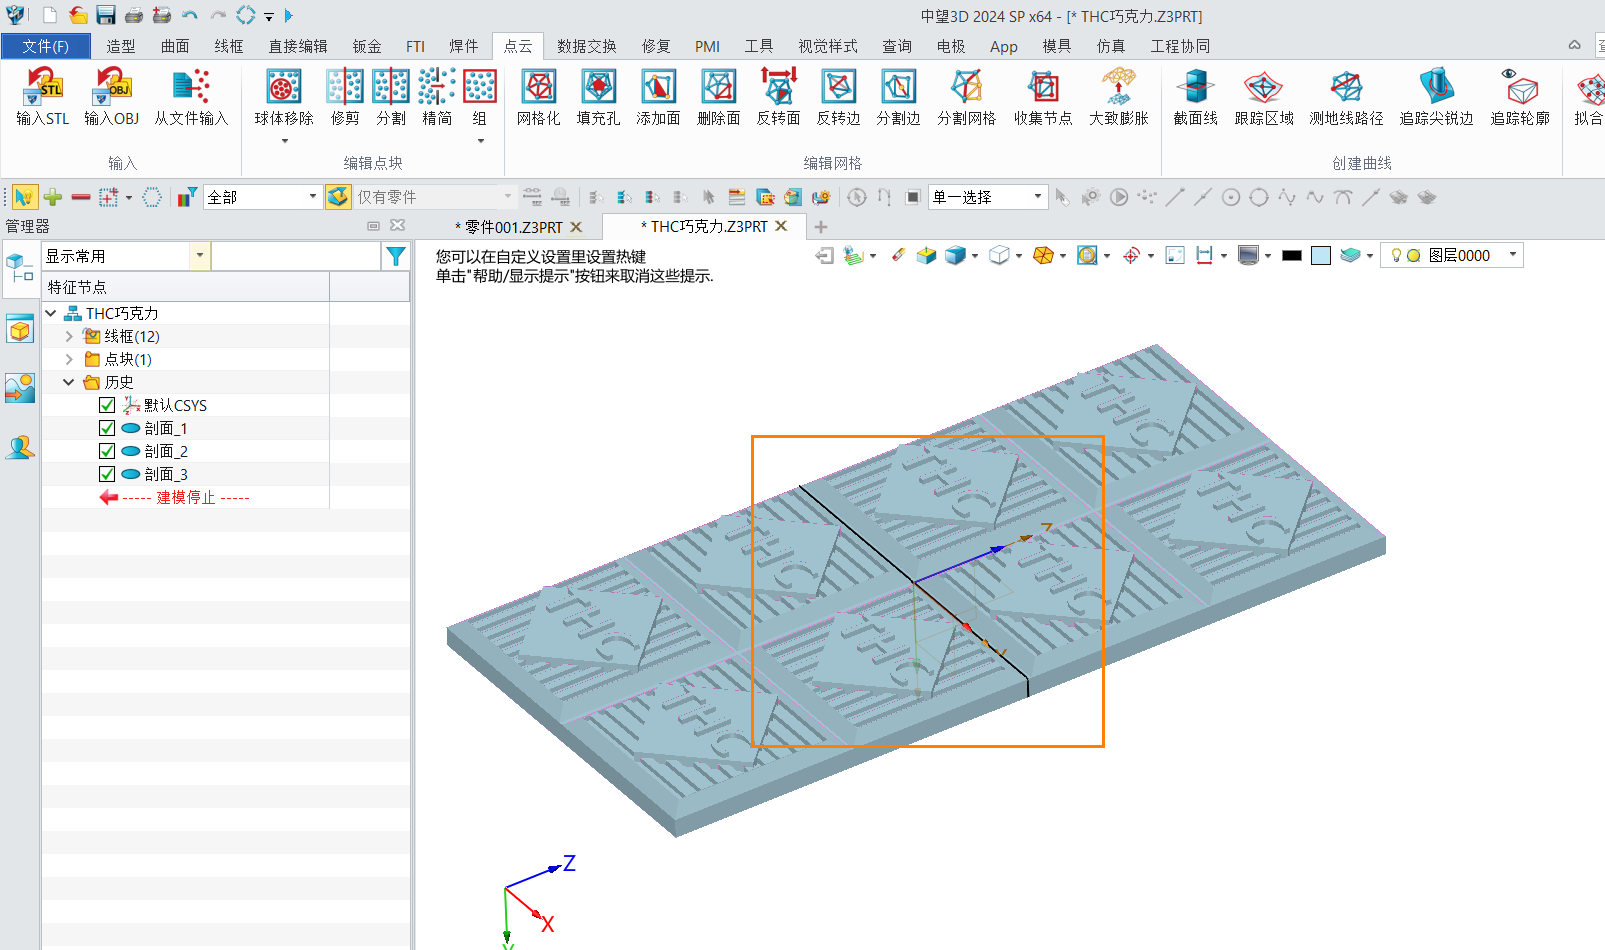Select the 反转面 tool

click(x=779, y=97)
